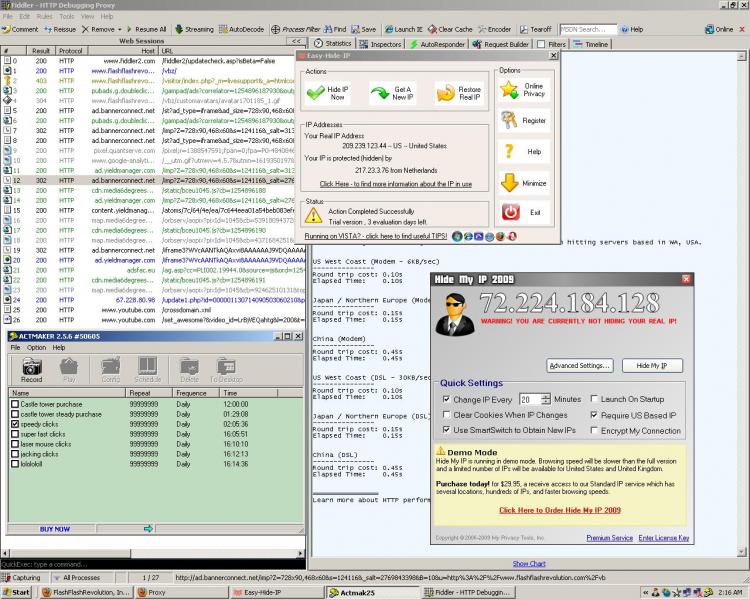Toggle Change IP Every checkbox

(446, 399)
